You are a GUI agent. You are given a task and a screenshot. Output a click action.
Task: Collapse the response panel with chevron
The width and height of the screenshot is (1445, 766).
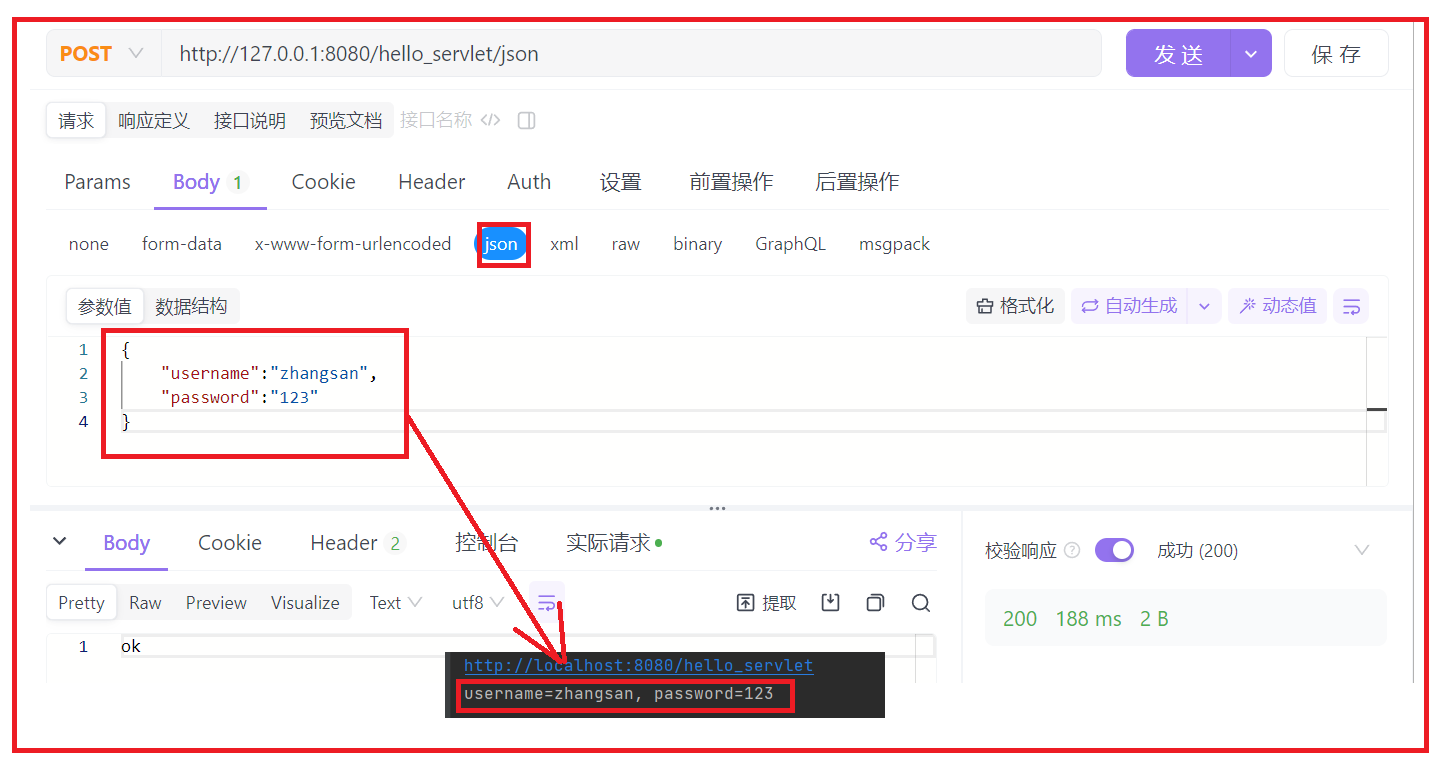tap(60, 541)
